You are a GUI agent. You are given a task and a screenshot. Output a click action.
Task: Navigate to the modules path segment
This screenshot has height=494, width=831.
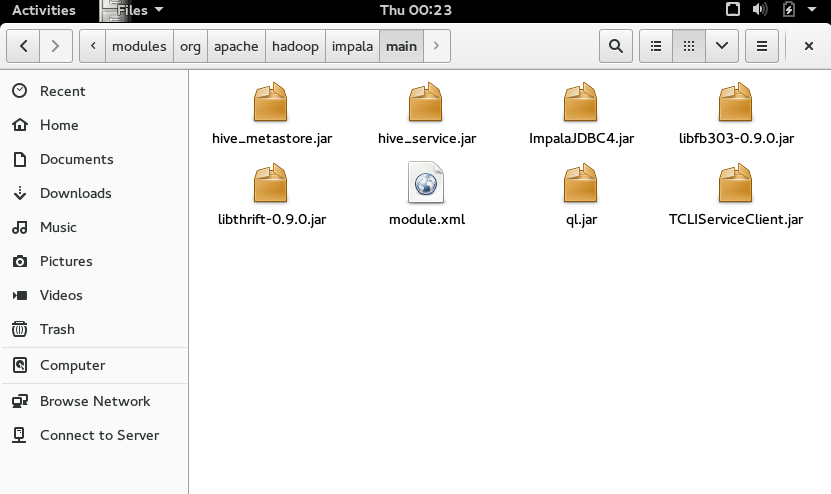pos(139,46)
